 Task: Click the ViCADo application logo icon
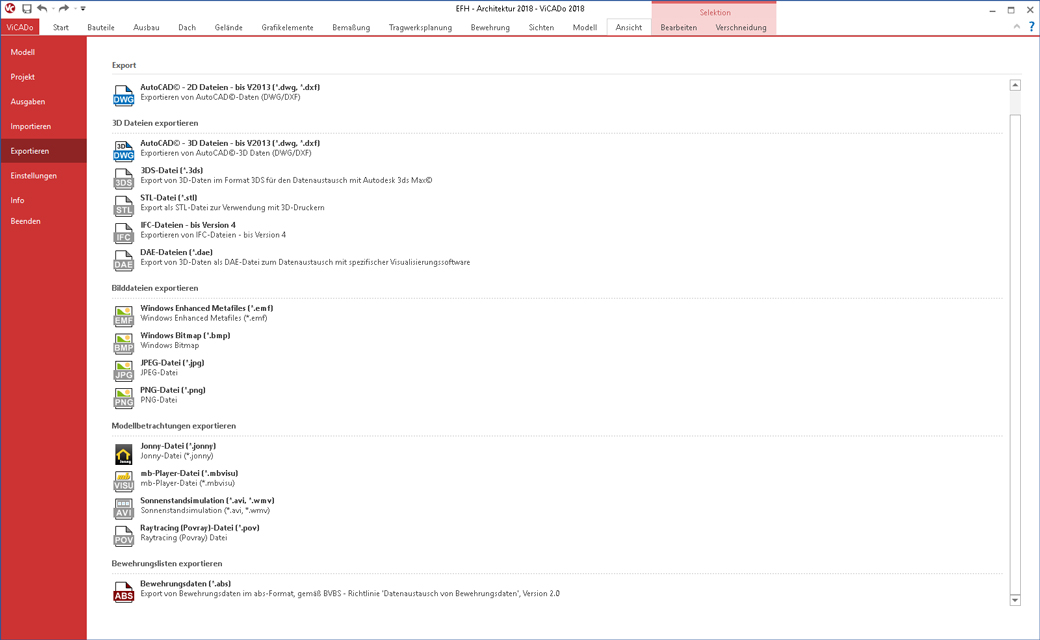(10, 9)
